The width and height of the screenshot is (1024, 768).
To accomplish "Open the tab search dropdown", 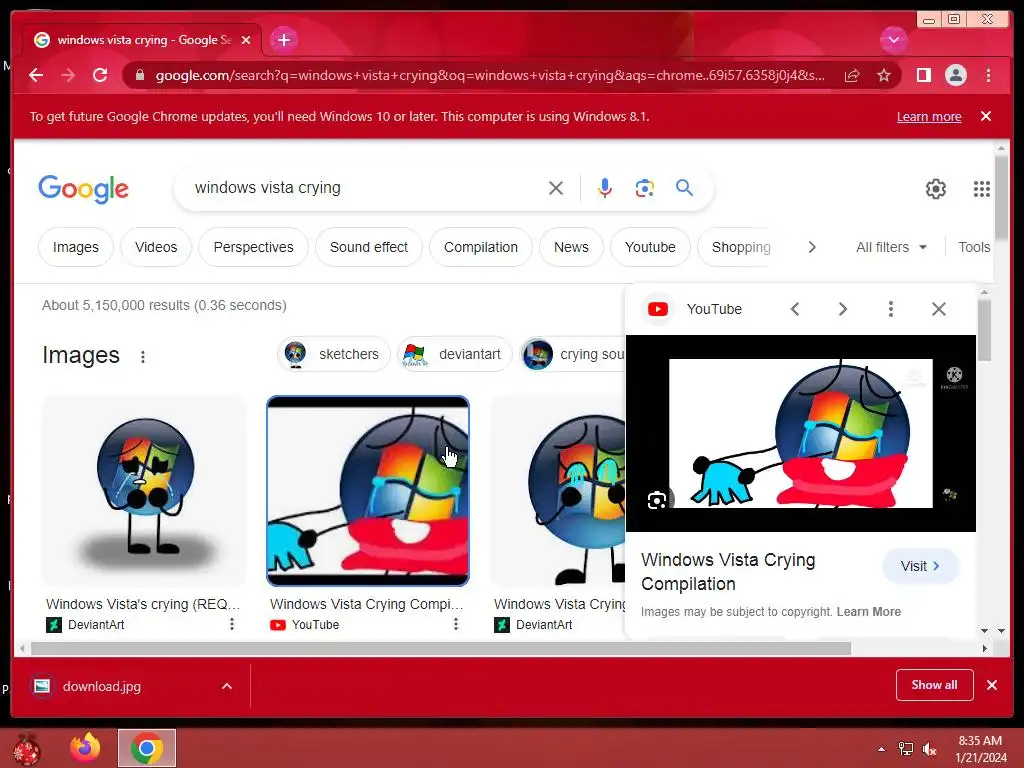I will [893, 40].
